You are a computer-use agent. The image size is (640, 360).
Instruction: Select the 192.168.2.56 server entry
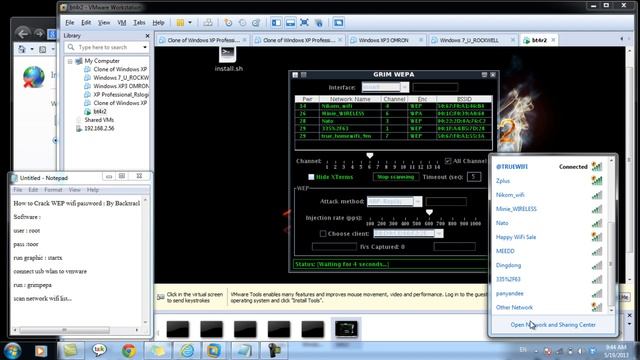coord(99,129)
